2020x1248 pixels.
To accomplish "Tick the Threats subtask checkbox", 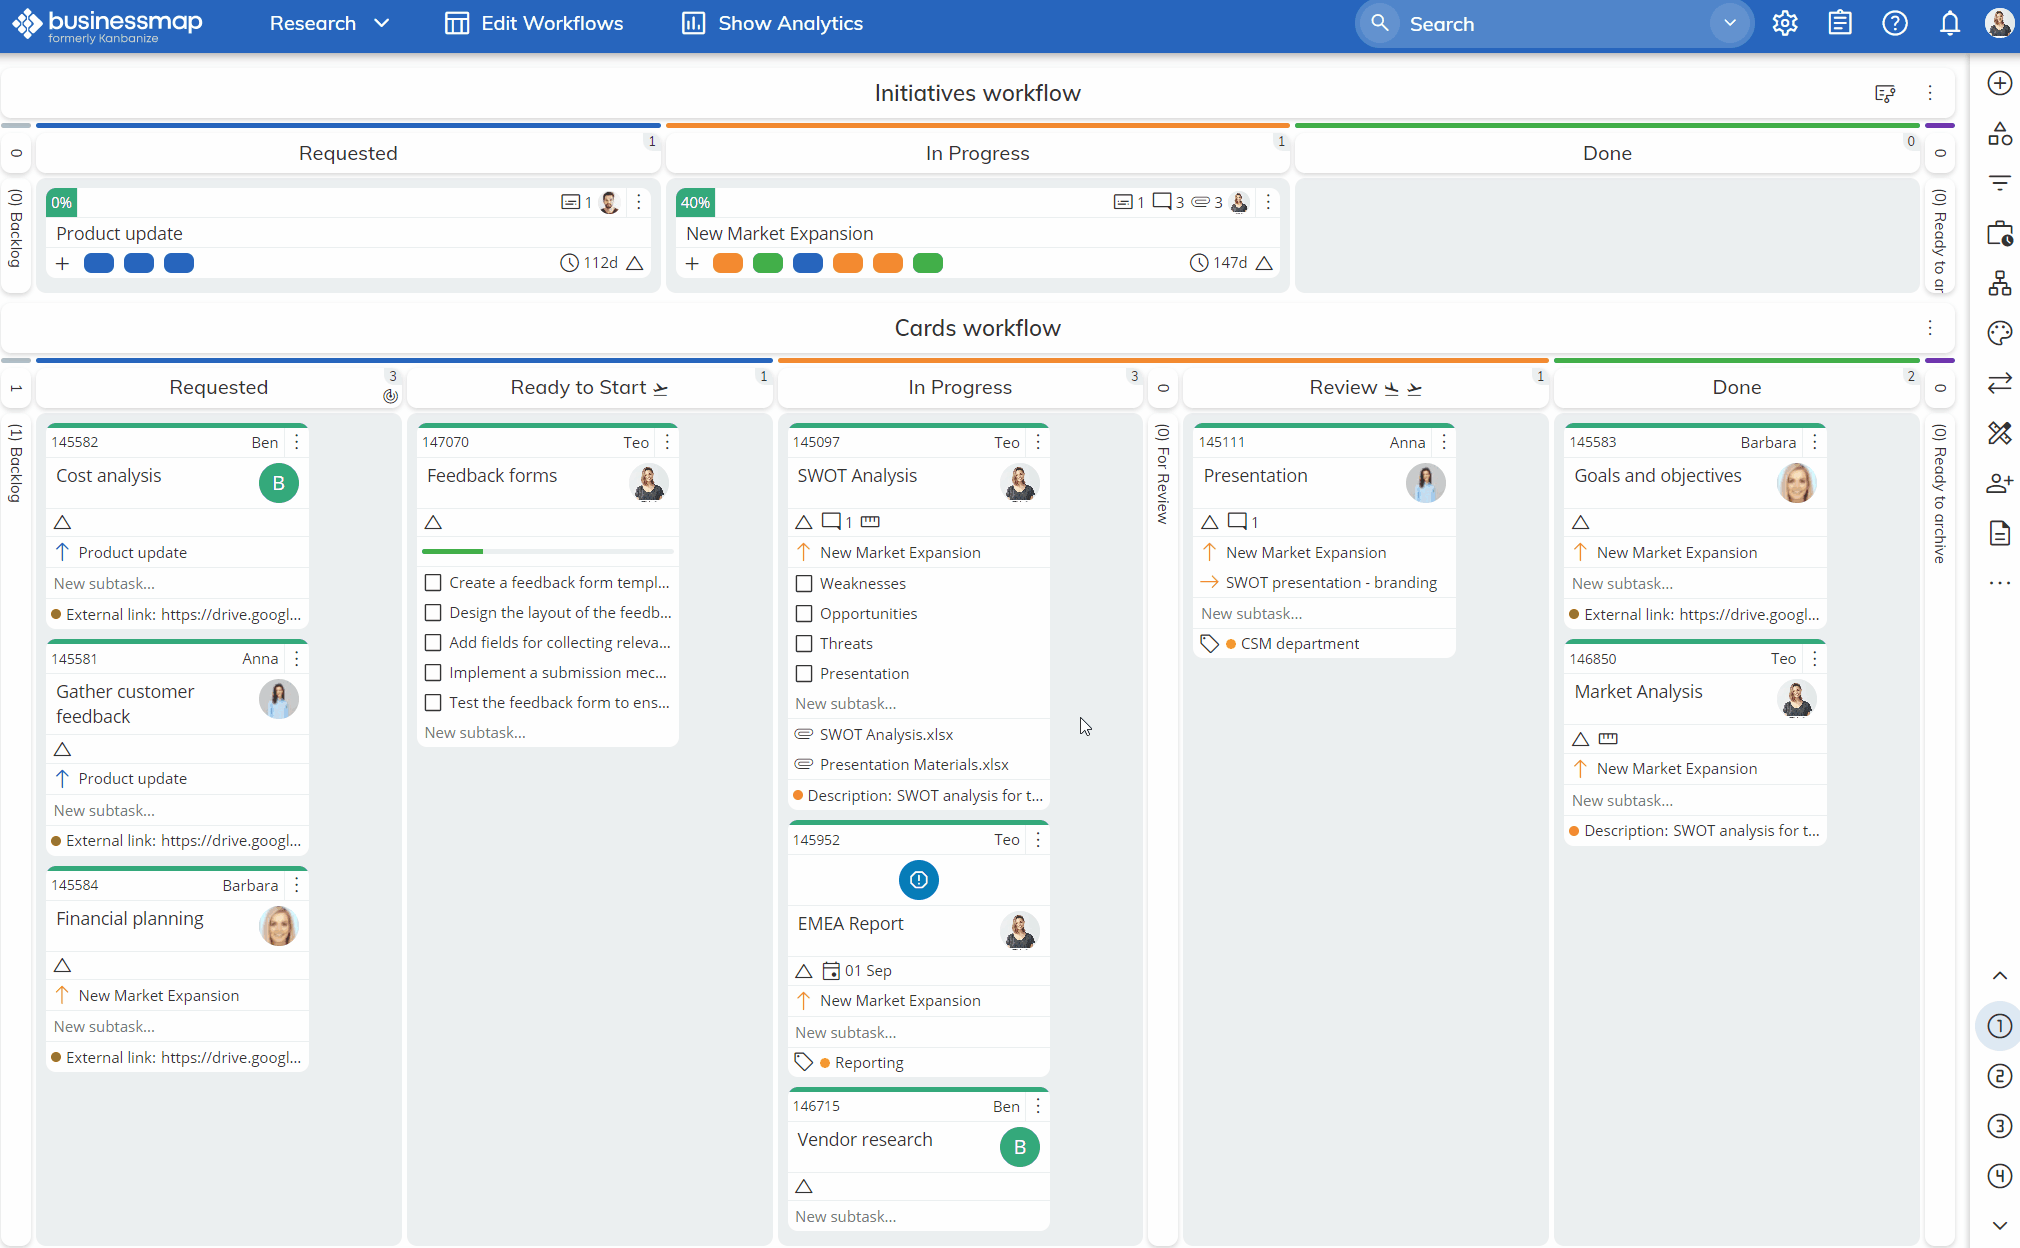I will [x=804, y=644].
